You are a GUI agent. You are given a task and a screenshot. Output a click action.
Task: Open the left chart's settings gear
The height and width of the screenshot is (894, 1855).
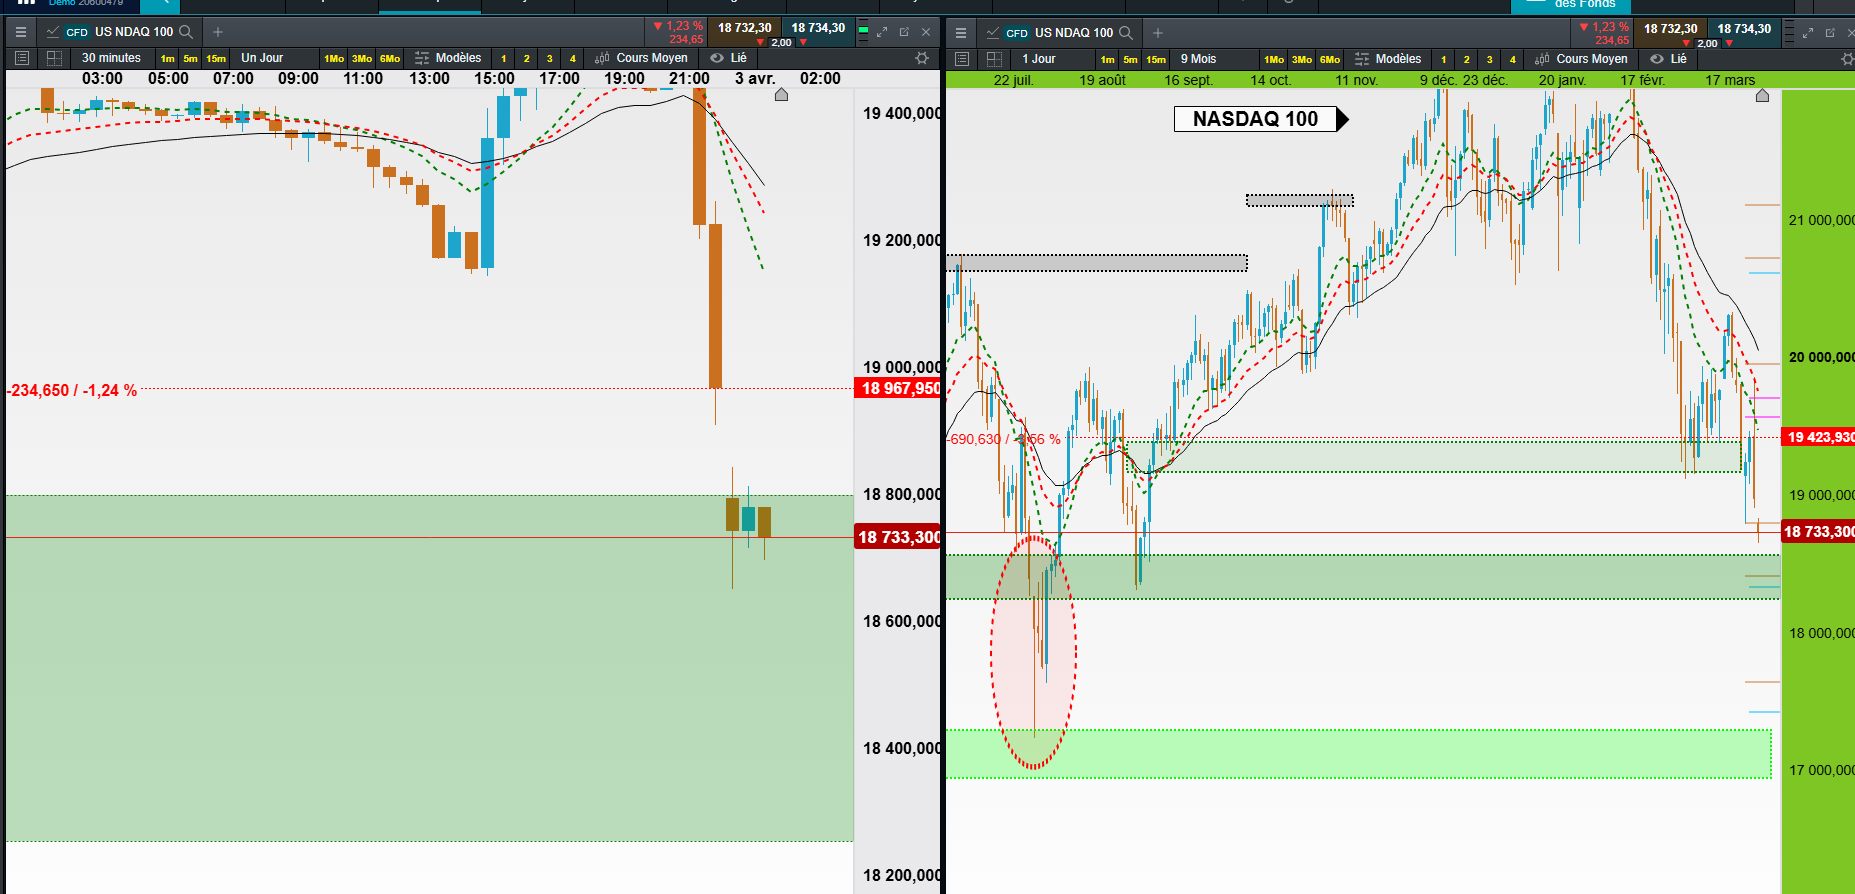click(922, 58)
